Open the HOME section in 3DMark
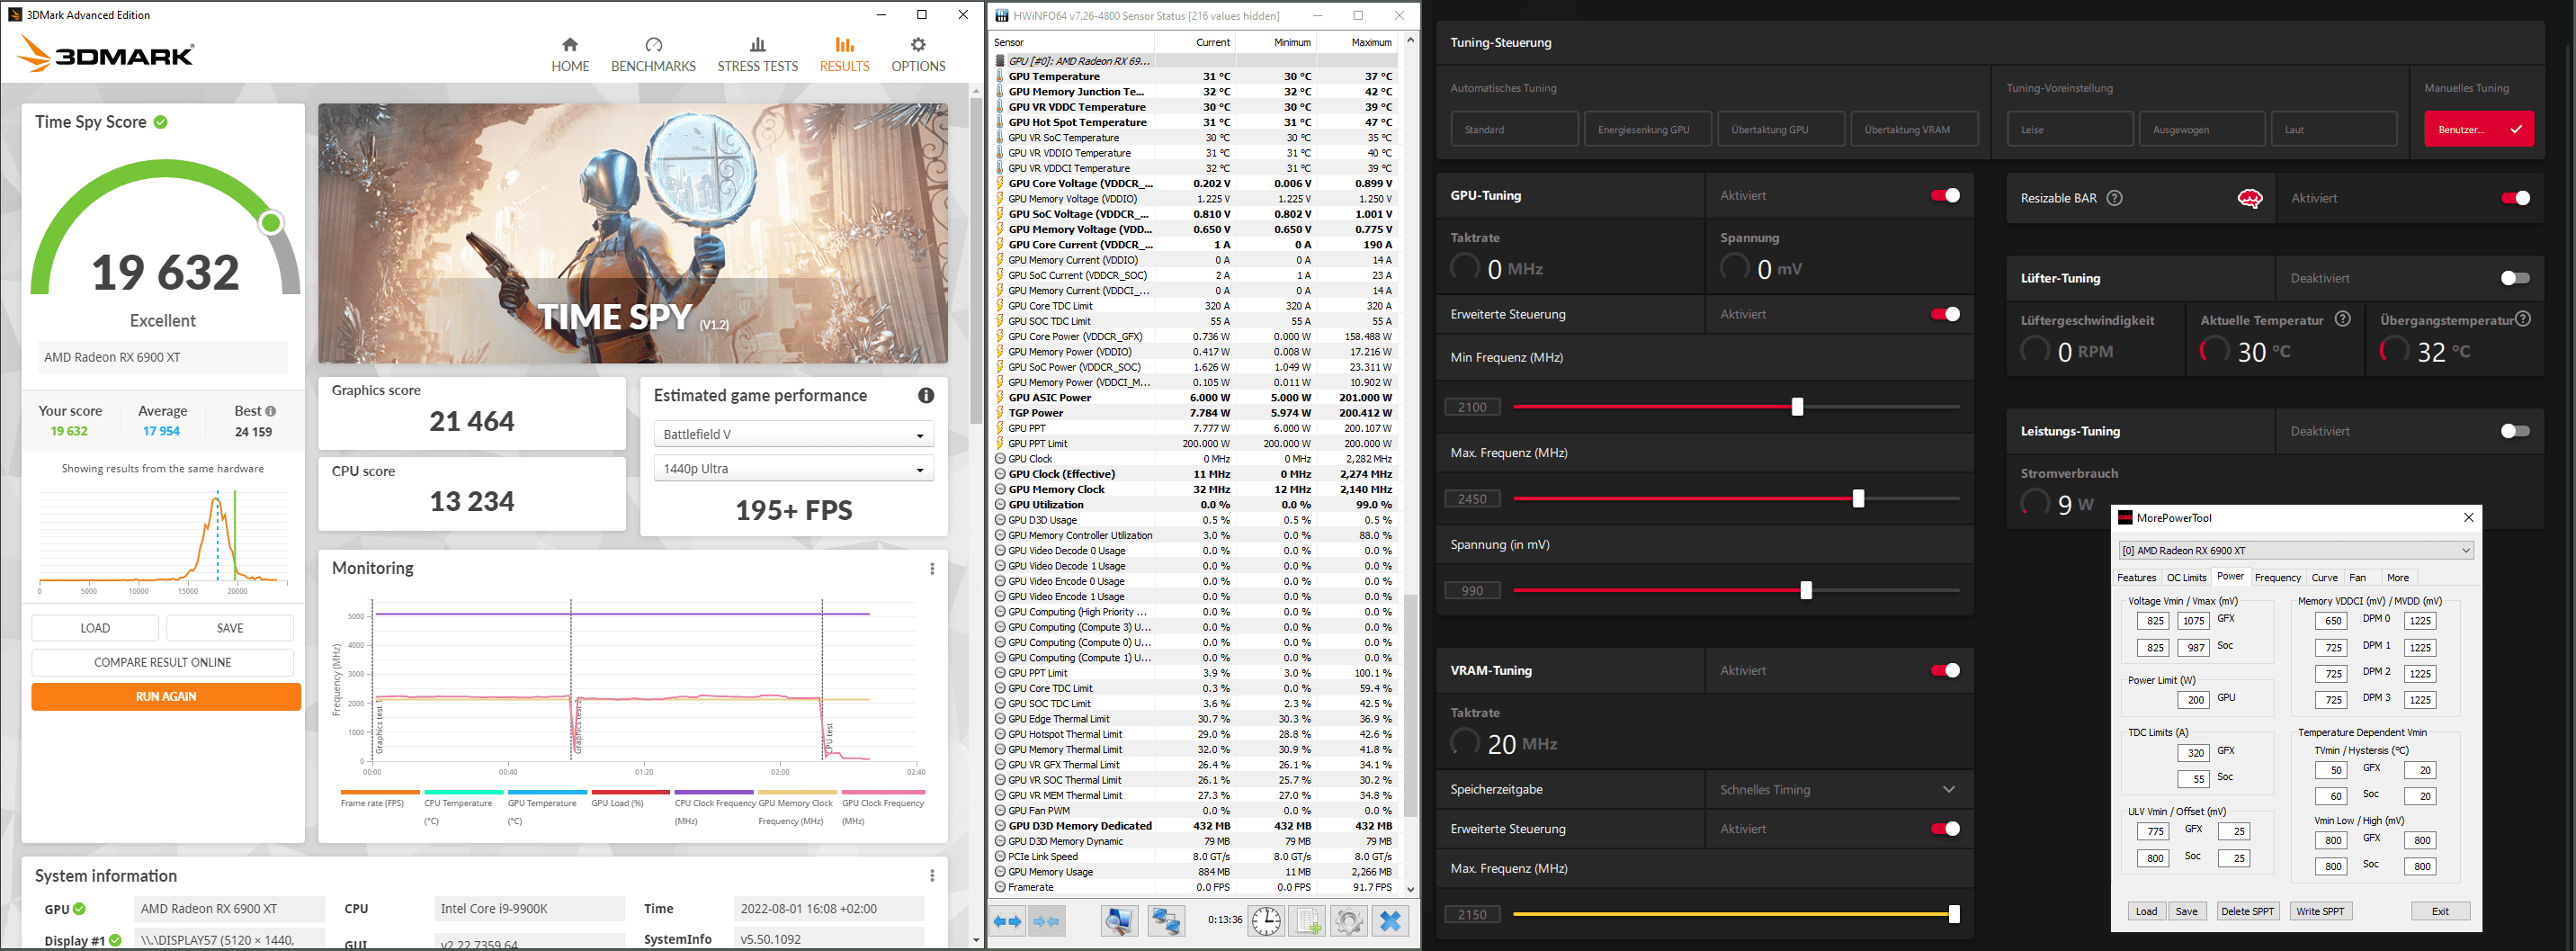This screenshot has height=951, width=2576. click(570, 55)
